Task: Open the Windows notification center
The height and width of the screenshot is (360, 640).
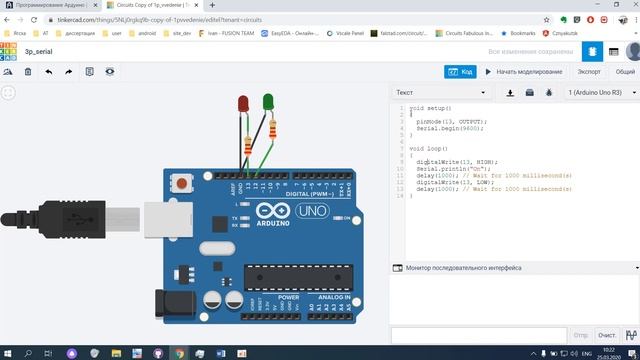Action: 632,353
